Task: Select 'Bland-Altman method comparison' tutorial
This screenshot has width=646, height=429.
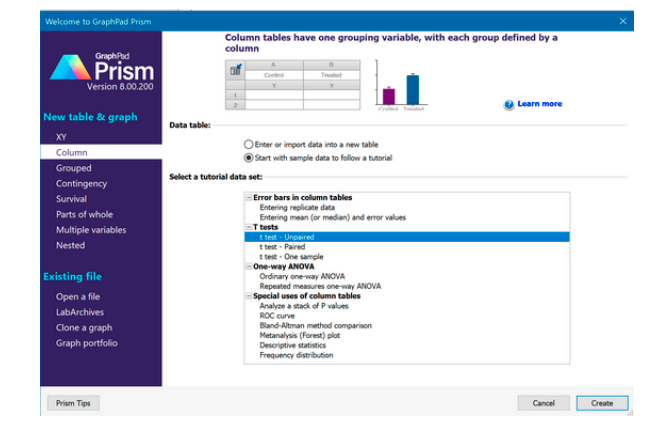Action: coord(315,326)
